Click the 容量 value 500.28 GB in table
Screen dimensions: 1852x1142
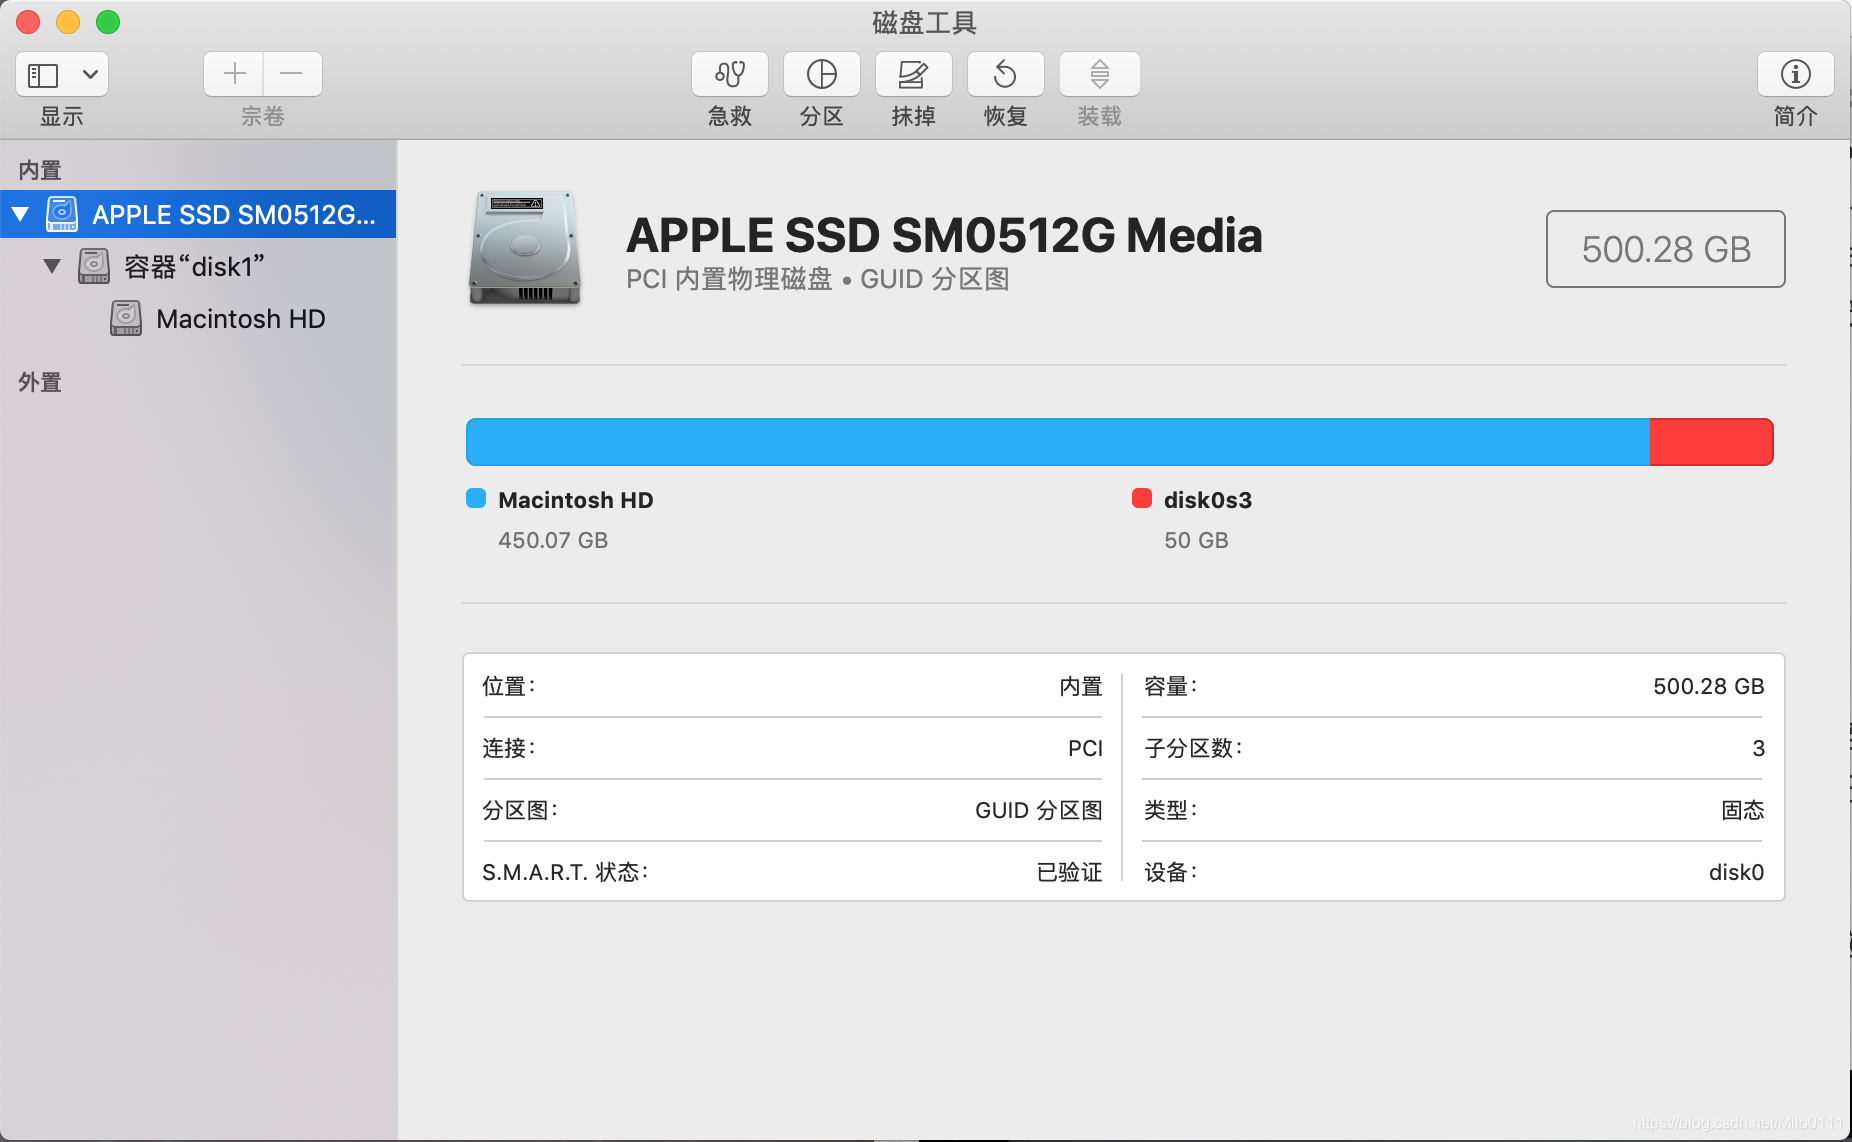pos(1709,686)
